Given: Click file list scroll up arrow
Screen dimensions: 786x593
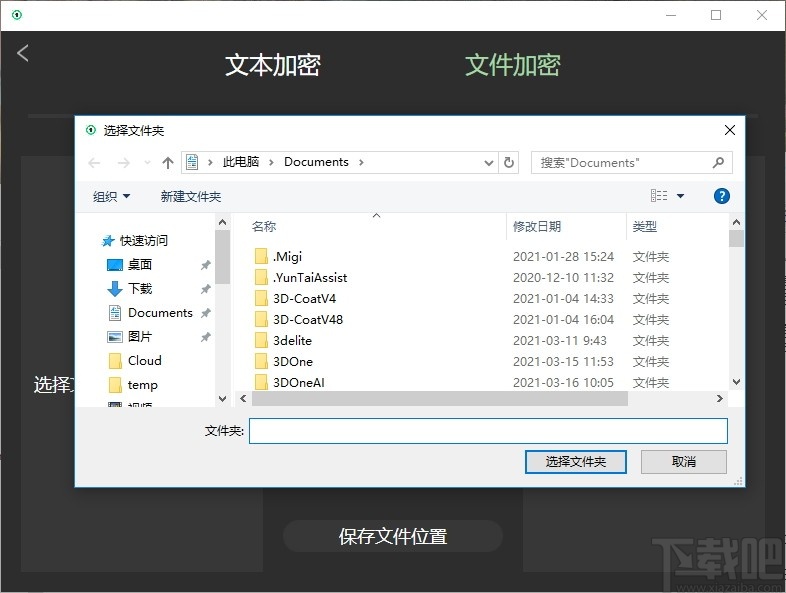Looking at the screenshot, I should pos(736,222).
